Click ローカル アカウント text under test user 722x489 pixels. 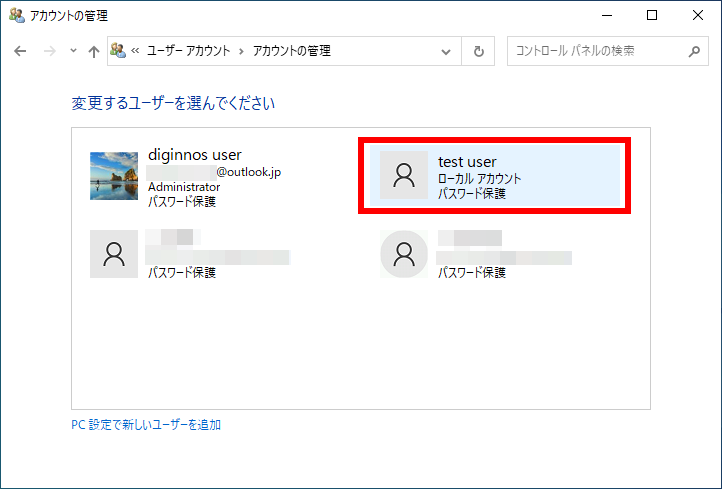pyautogui.click(x=479, y=179)
